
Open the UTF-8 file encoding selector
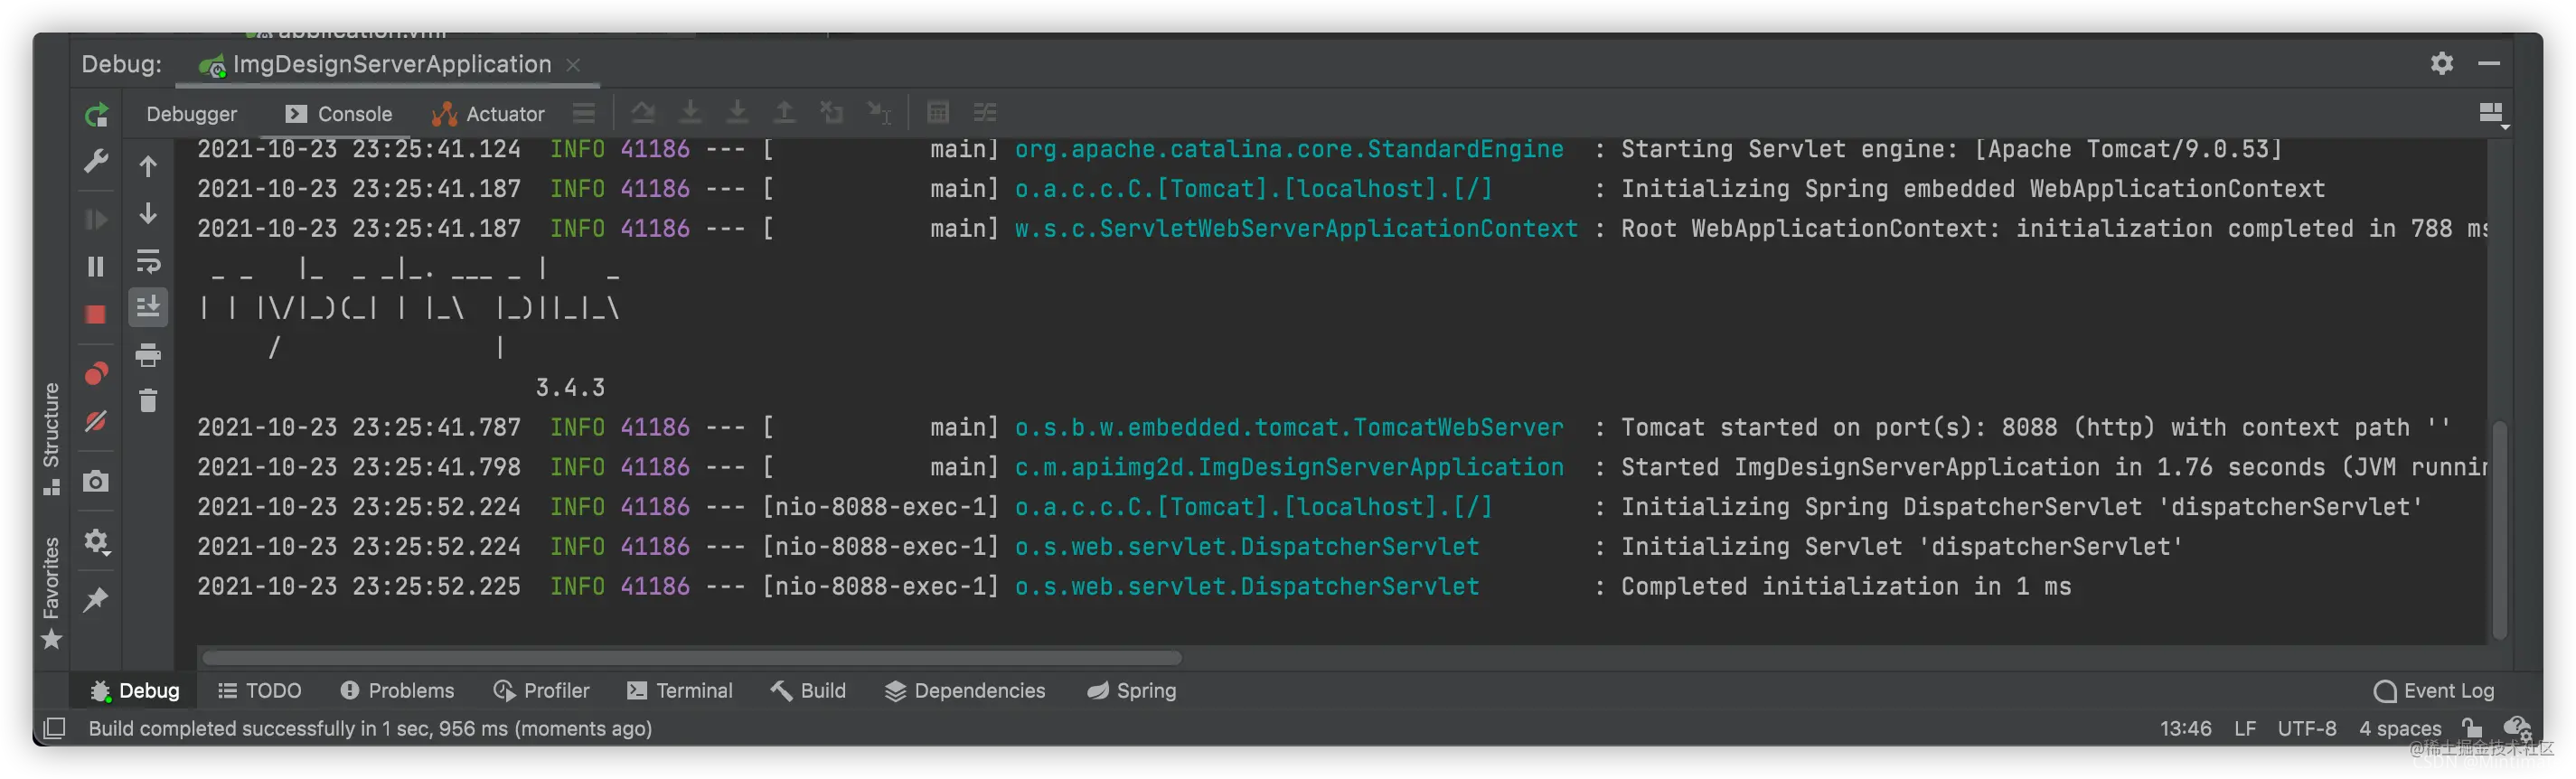tap(2307, 729)
